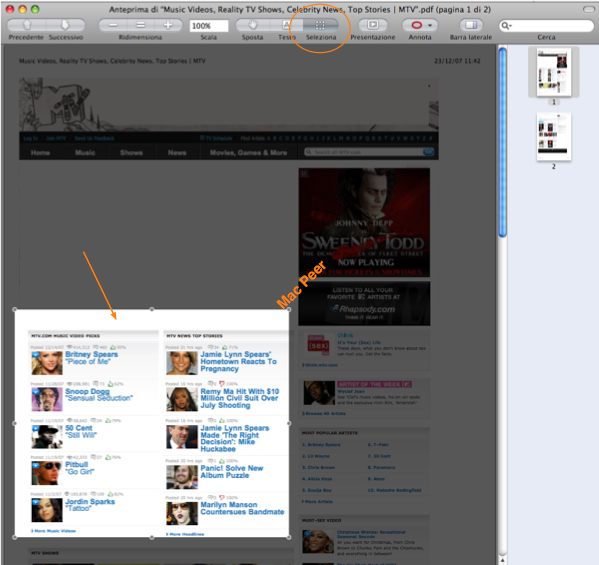
Task: Click the Snoop Dogg video thumbnail
Action: (47, 400)
